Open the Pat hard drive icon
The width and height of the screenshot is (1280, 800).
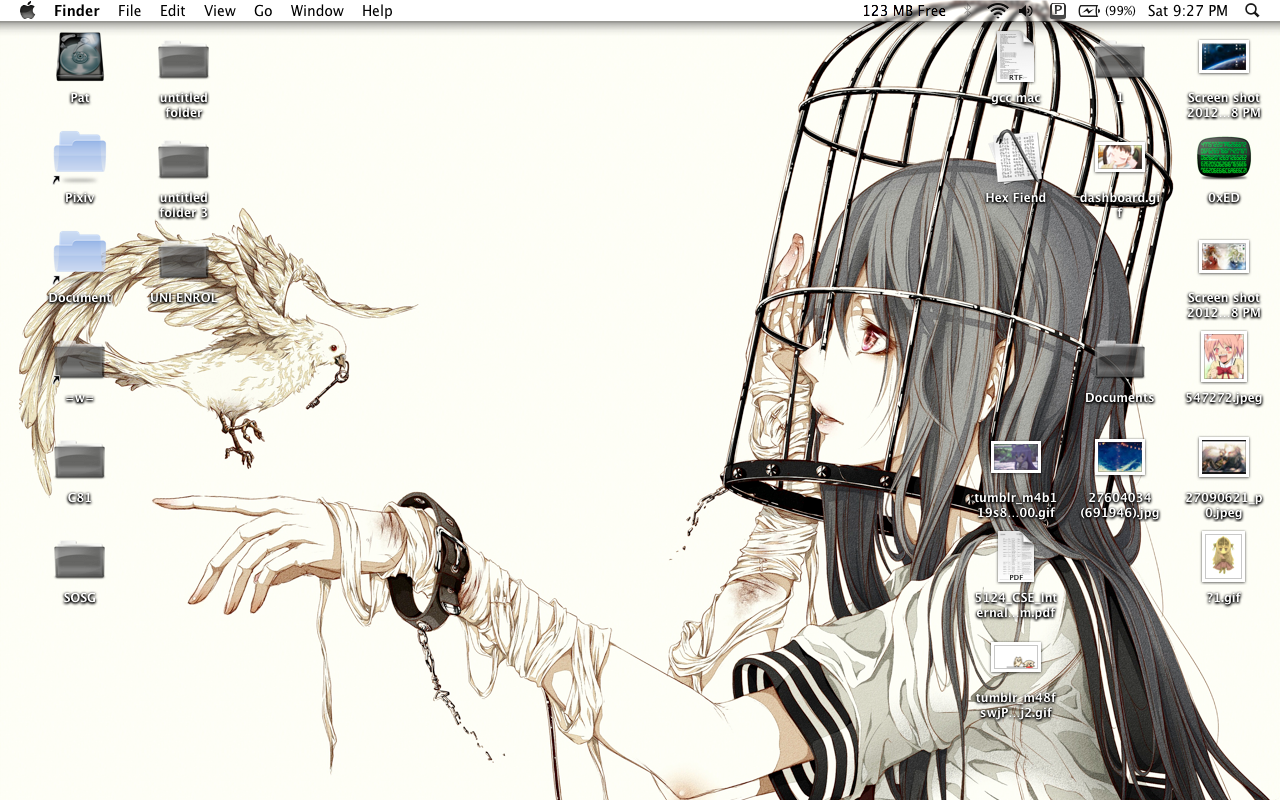[80, 57]
